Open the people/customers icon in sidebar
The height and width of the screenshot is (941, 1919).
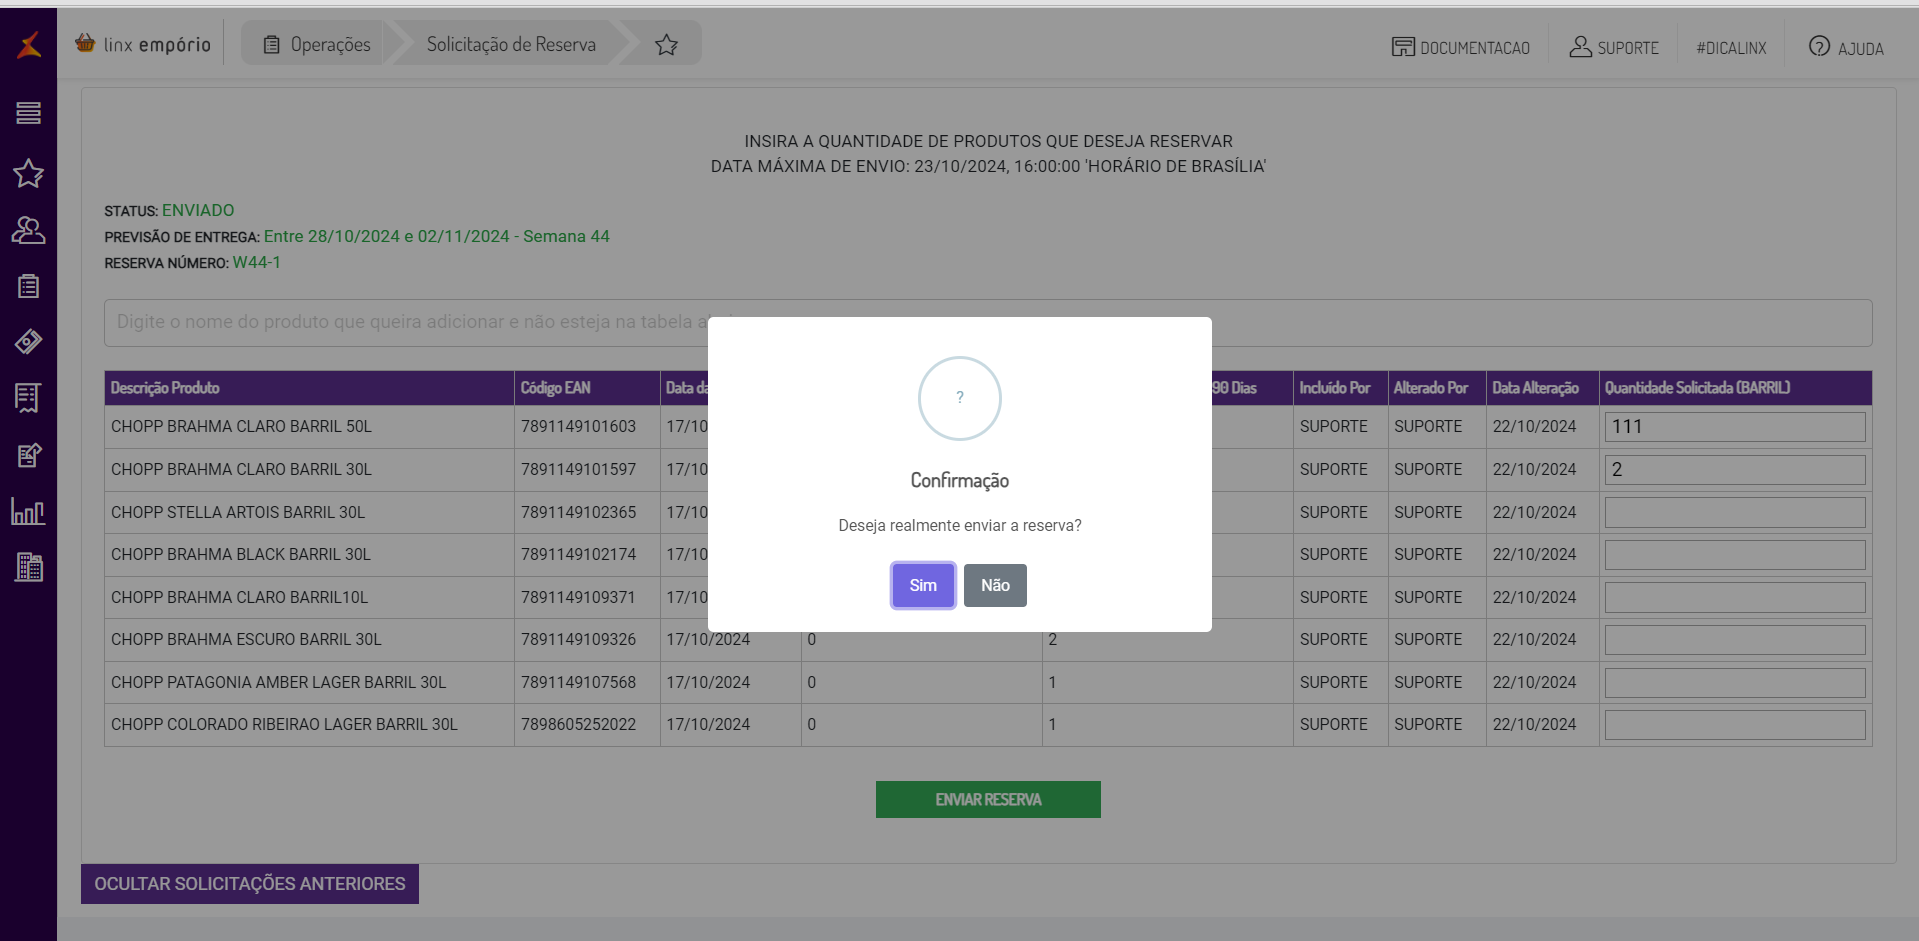pos(28,230)
